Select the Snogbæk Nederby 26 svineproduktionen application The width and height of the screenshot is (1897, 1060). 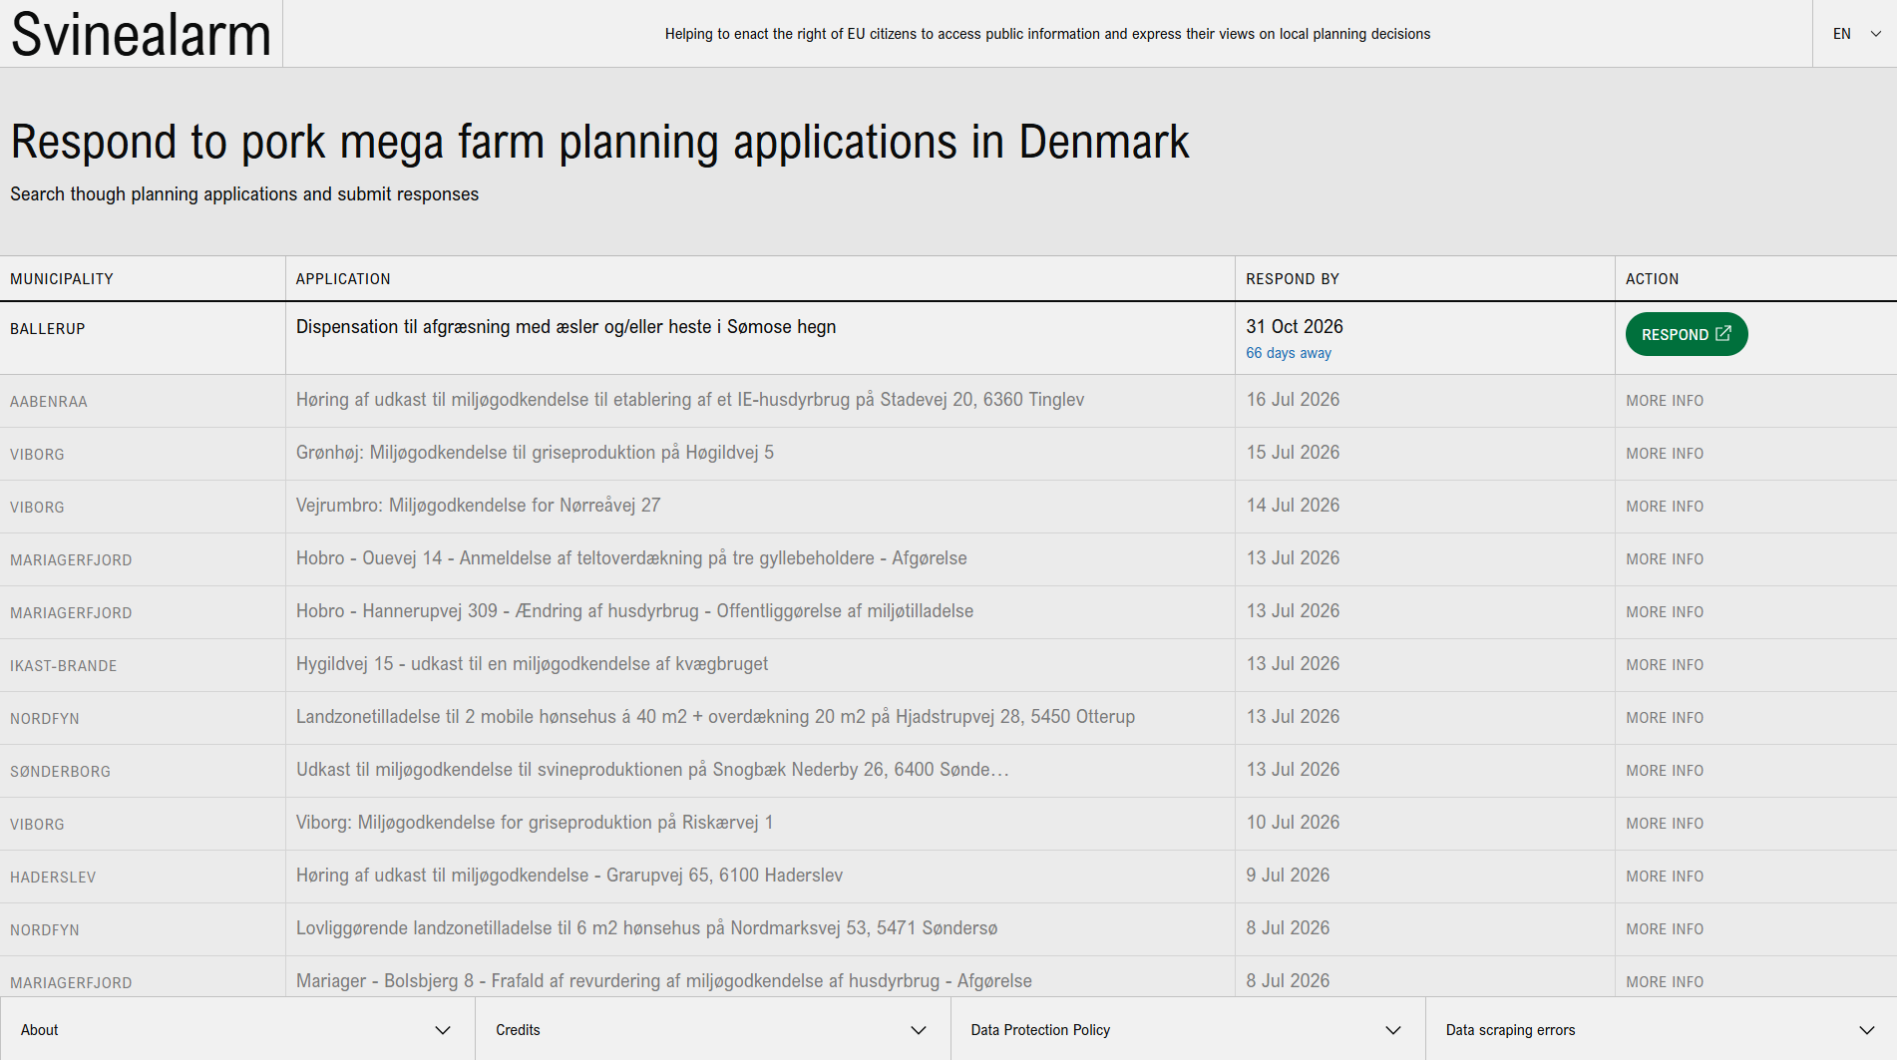click(x=652, y=770)
